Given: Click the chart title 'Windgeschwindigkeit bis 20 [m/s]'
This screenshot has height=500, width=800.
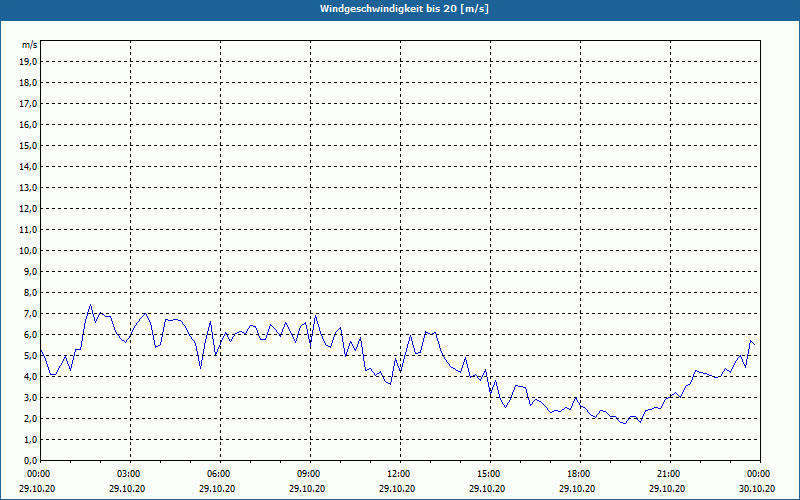Looking at the screenshot, I should [x=404, y=9].
